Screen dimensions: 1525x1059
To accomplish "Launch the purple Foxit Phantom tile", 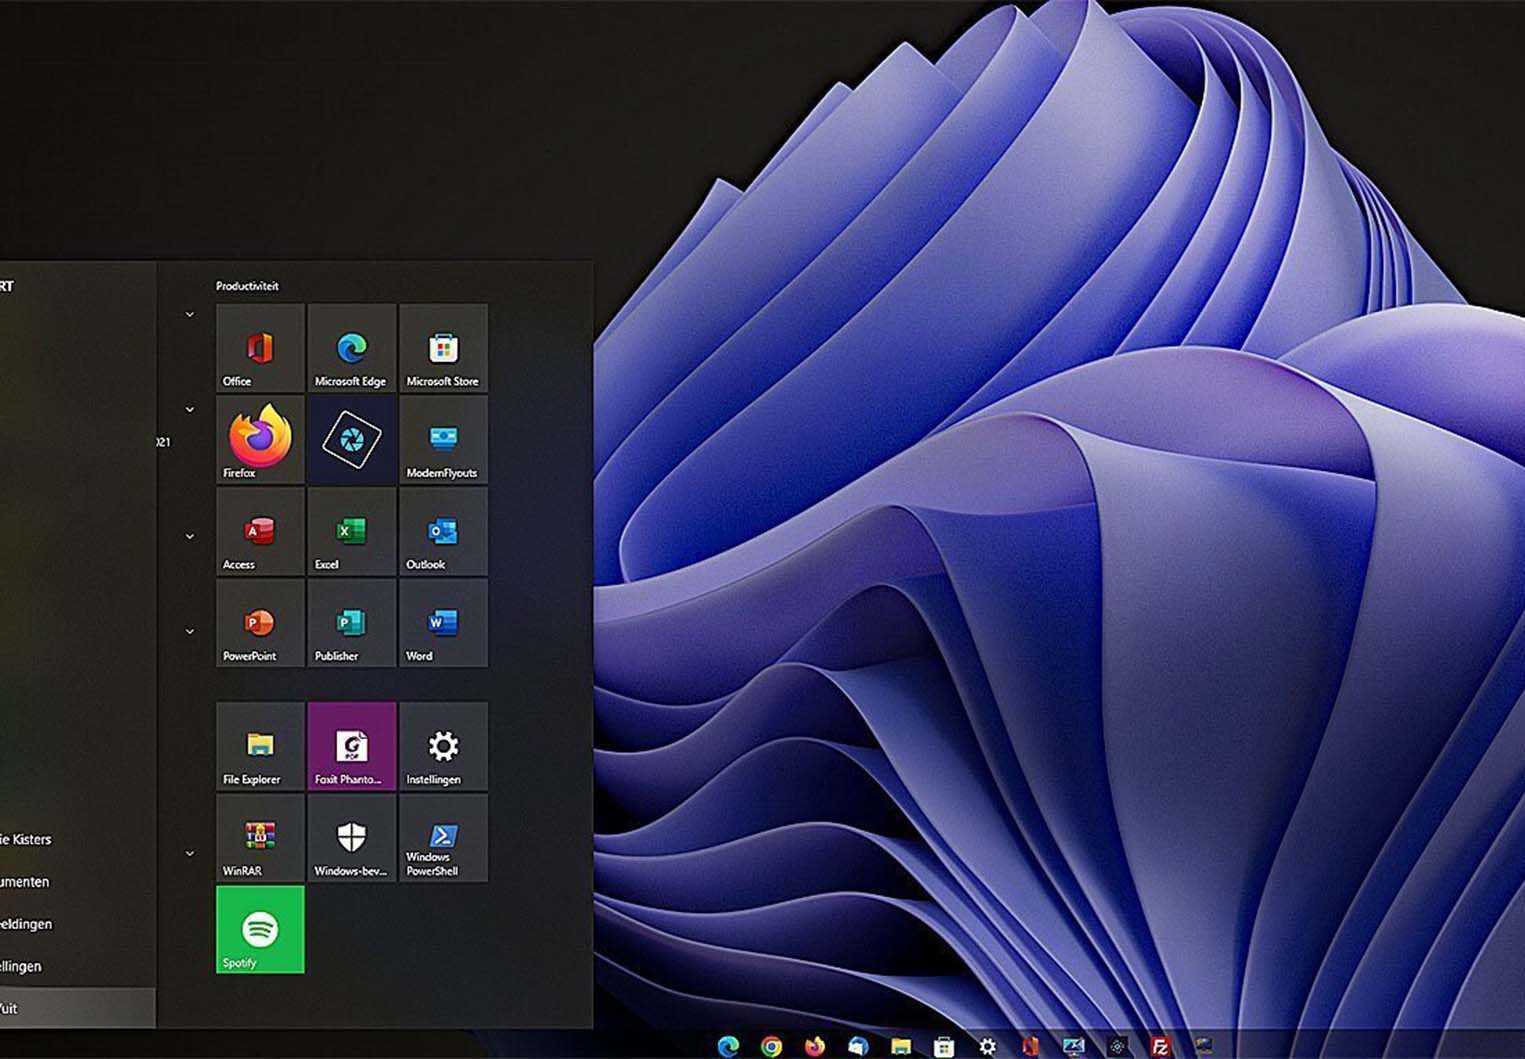I will coord(352,746).
